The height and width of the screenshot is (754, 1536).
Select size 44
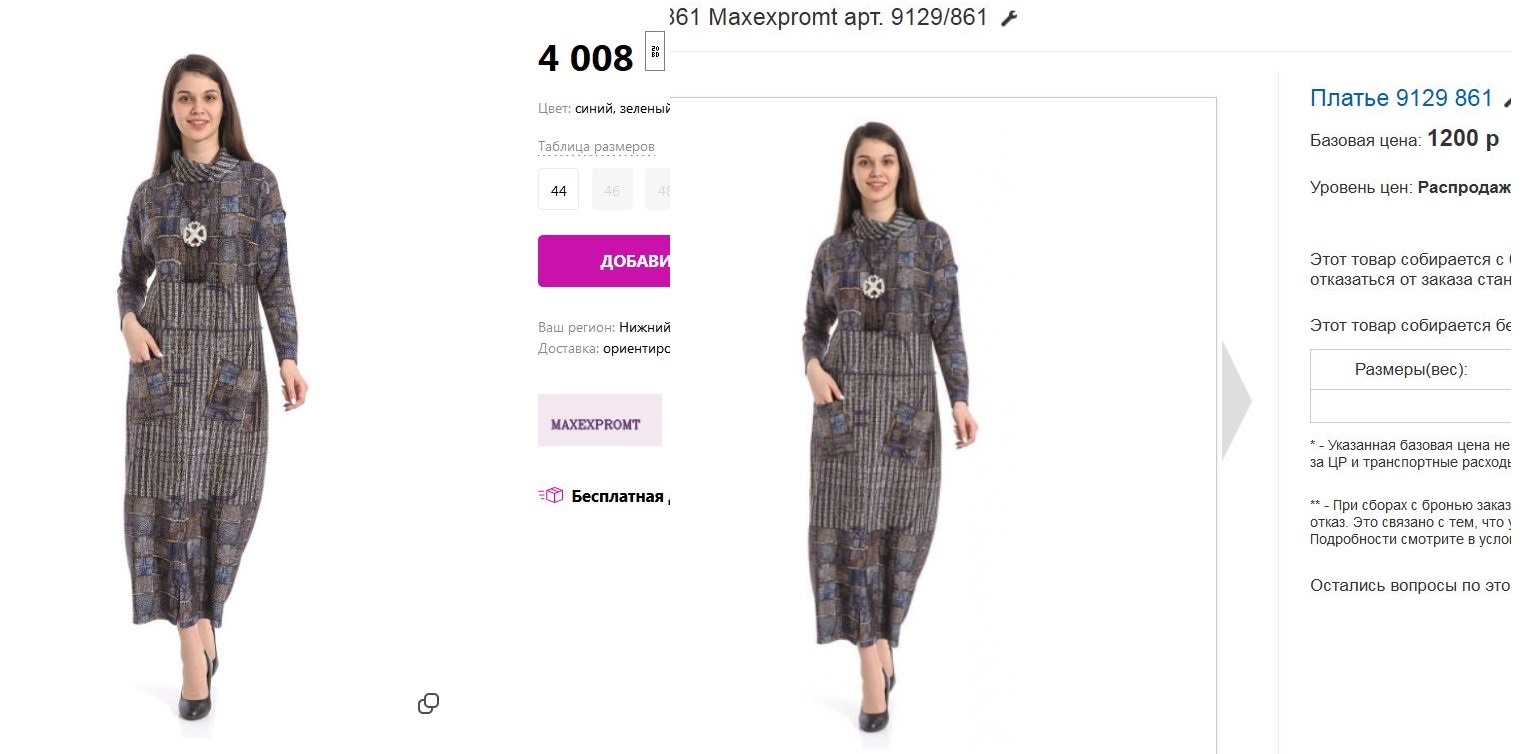tap(558, 190)
